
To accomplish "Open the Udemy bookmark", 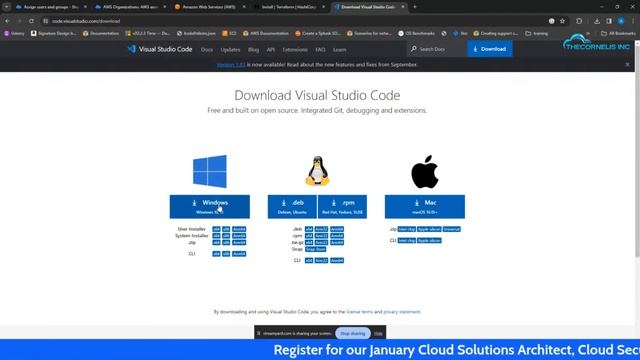I will pyautogui.click(x=14, y=33).
